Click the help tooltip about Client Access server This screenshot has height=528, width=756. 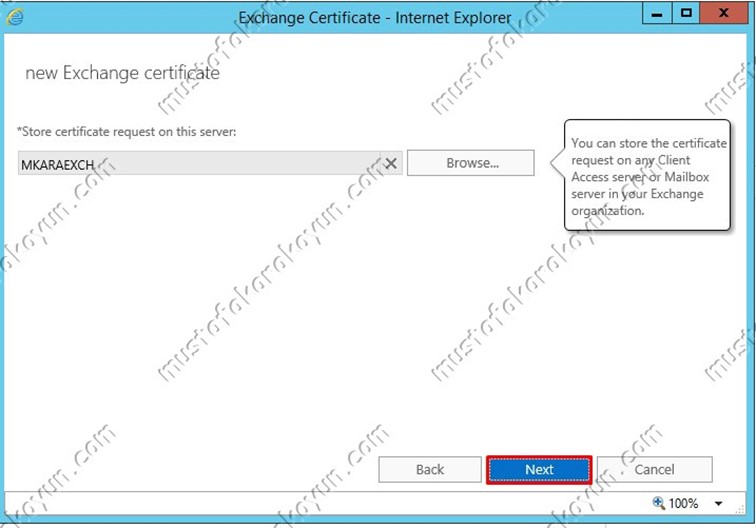(x=647, y=175)
